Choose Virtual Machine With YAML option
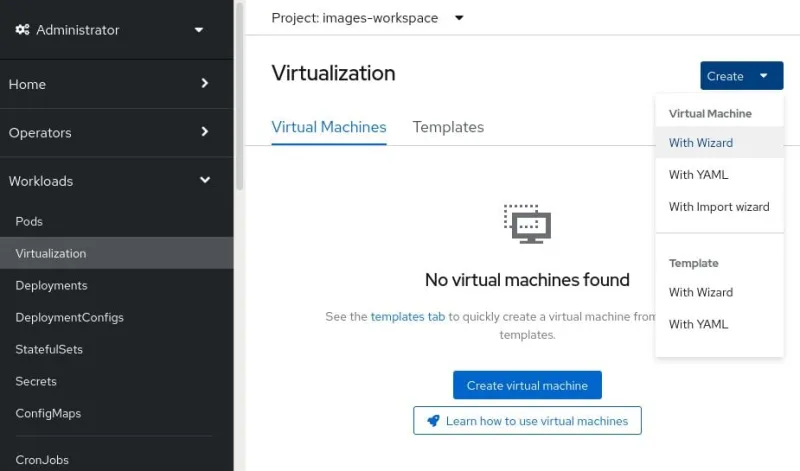The height and width of the screenshot is (471, 800). 699,175
